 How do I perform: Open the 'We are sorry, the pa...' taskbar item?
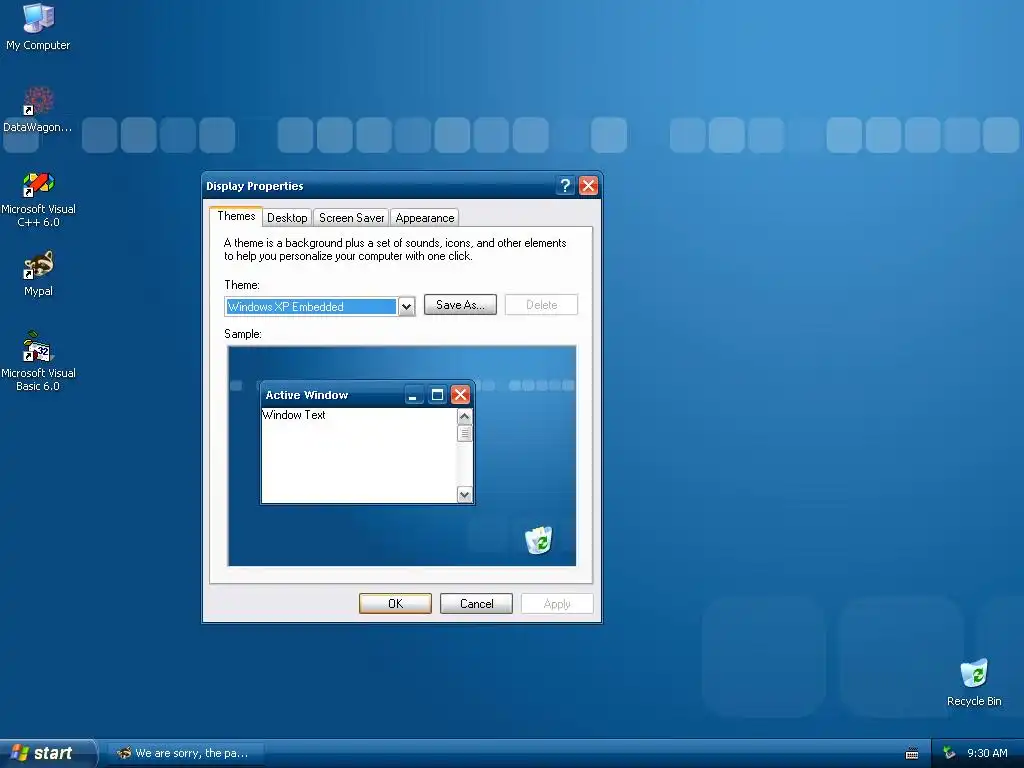click(x=186, y=753)
